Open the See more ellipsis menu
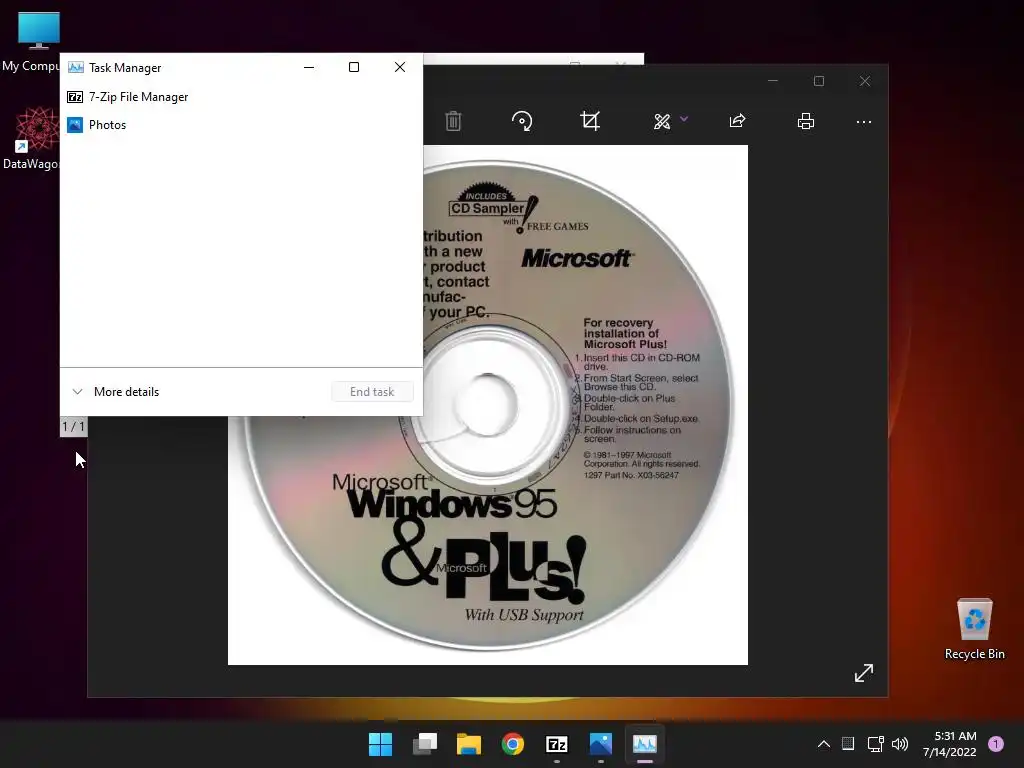1024x768 pixels. tap(863, 121)
